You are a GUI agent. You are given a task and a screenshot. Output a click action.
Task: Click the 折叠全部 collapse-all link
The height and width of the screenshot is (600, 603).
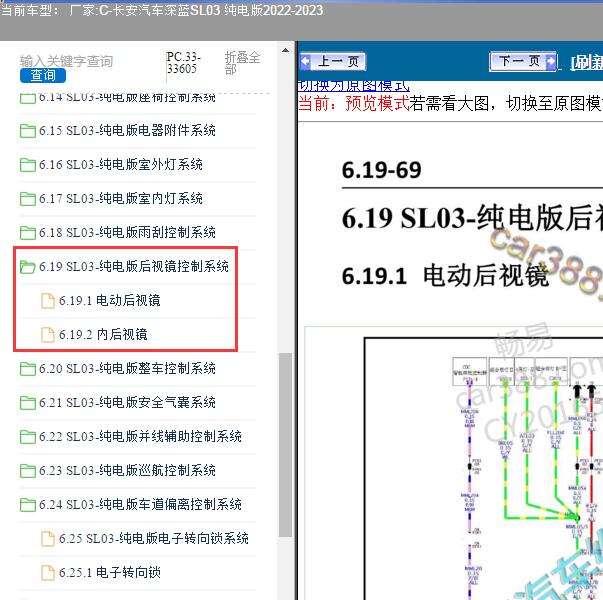coord(242,63)
